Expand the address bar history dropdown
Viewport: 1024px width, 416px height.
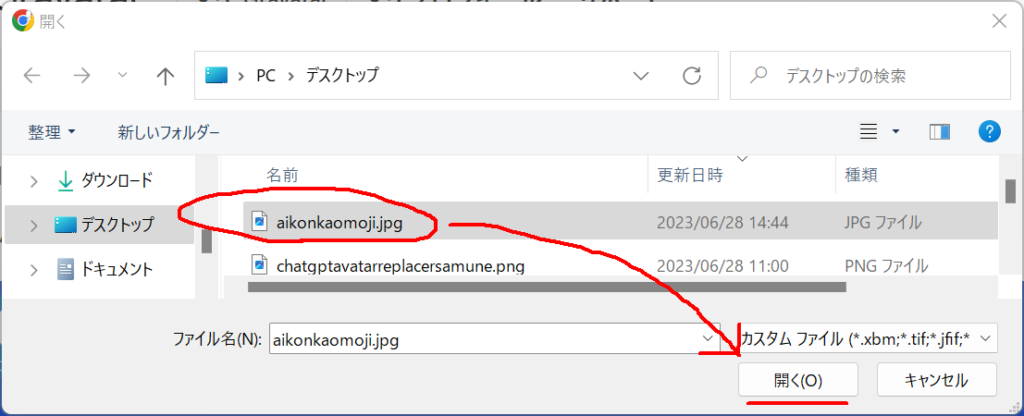pyautogui.click(x=642, y=76)
